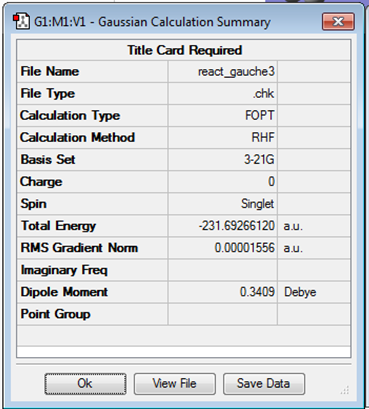Click the RHF calculation method cell
The width and height of the screenshot is (369, 409).
coord(223,137)
